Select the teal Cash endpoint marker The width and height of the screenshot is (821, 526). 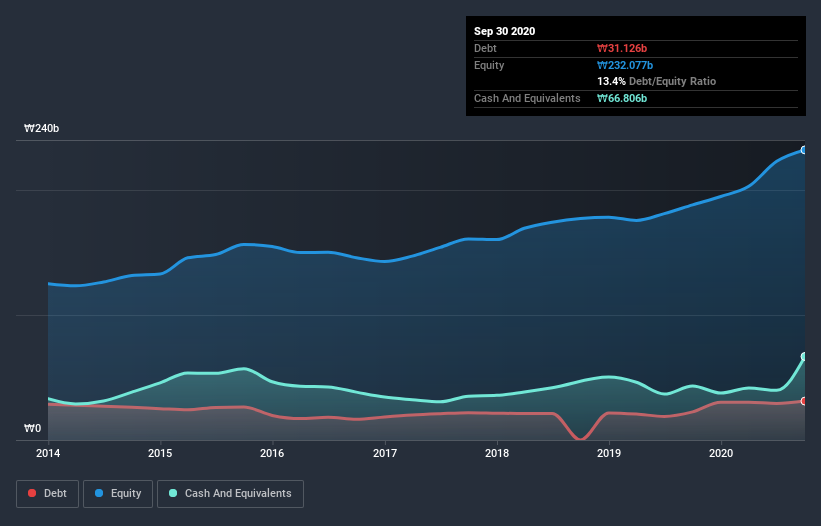click(x=803, y=357)
